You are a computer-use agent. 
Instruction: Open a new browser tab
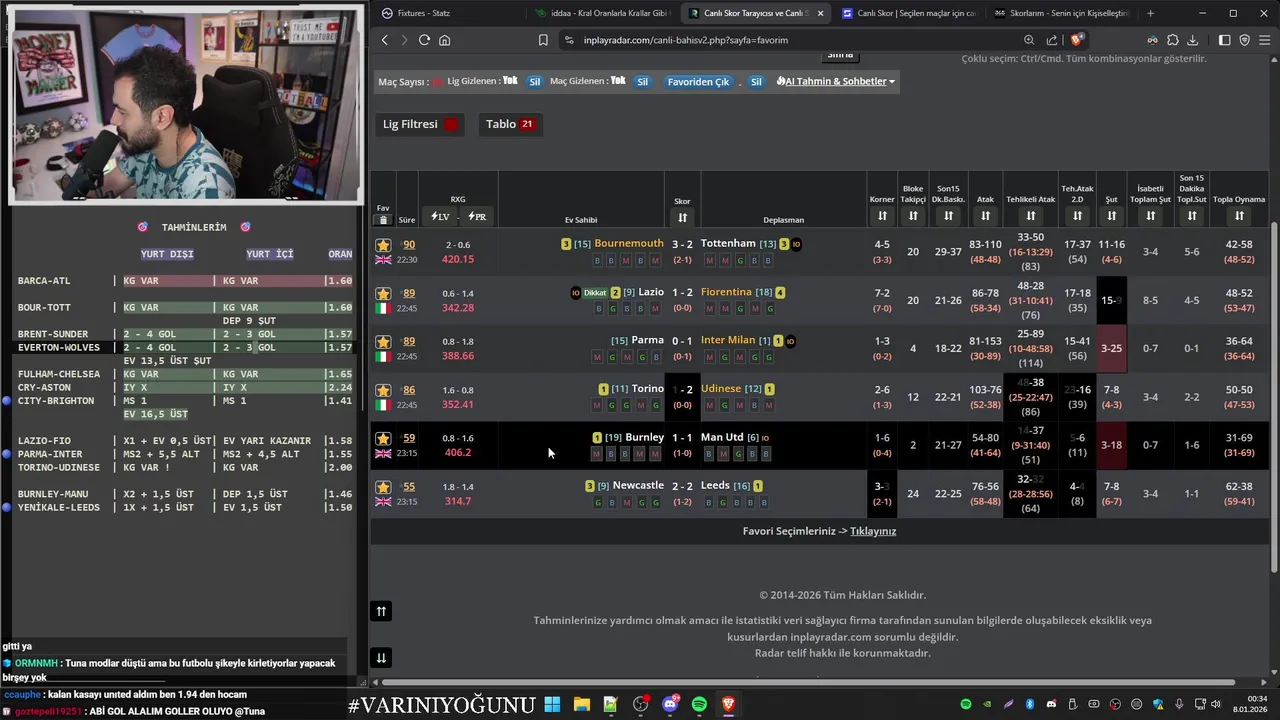[1150, 13]
